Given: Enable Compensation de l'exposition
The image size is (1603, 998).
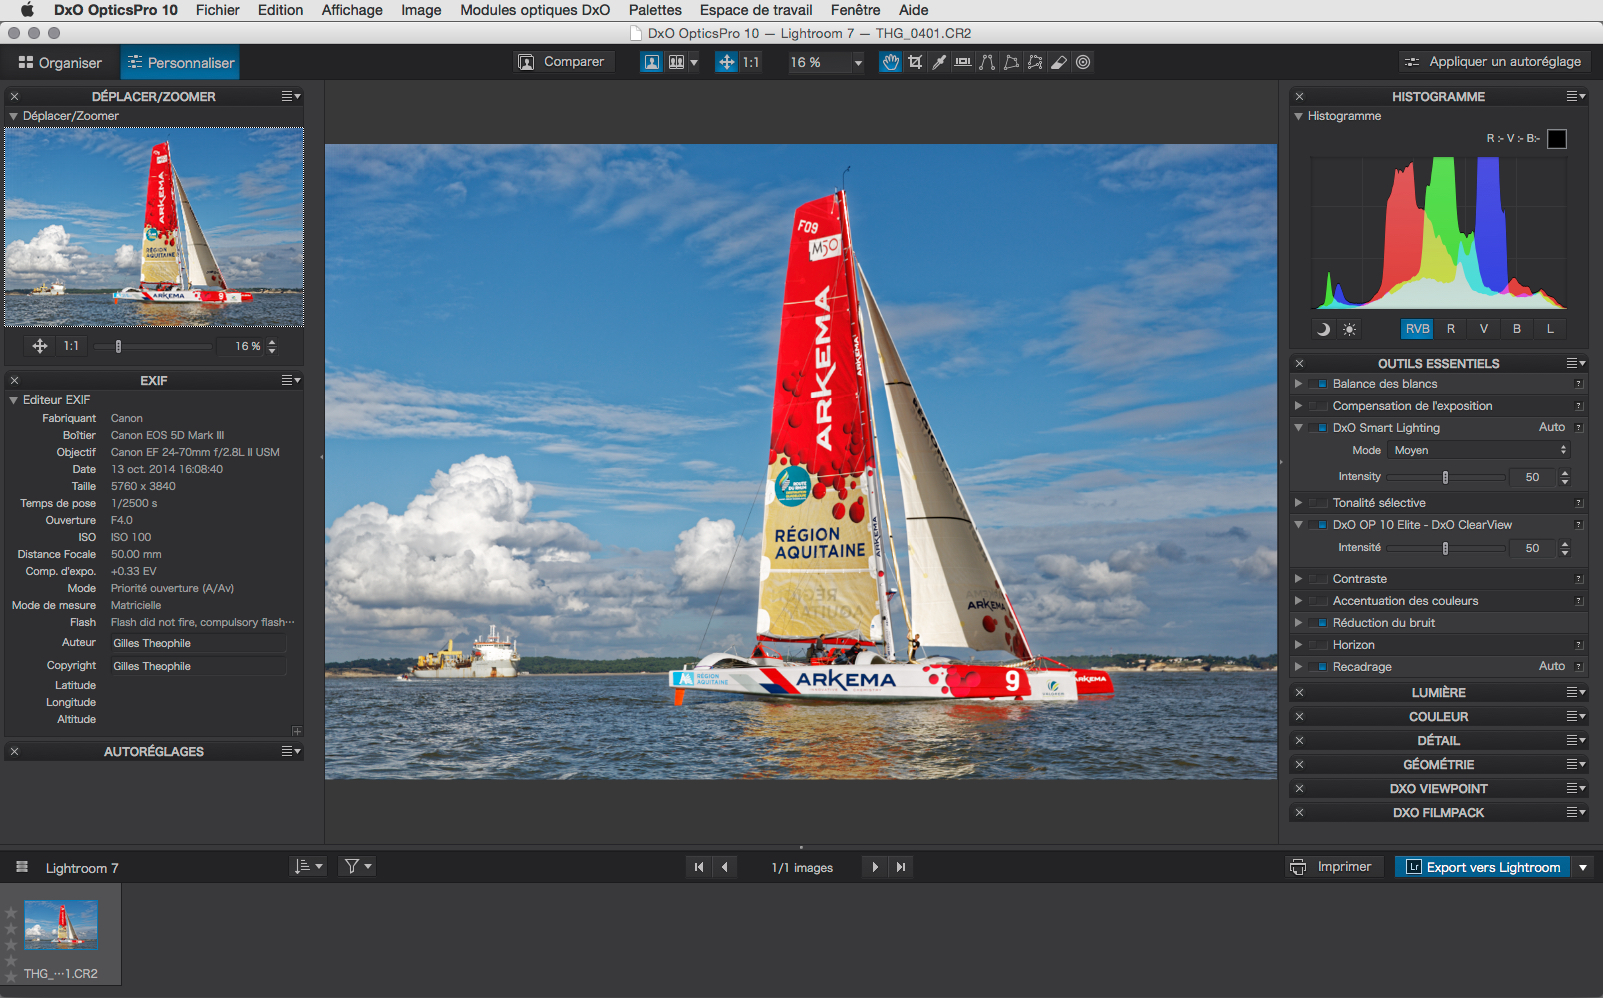Looking at the screenshot, I should pos(1320,406).
